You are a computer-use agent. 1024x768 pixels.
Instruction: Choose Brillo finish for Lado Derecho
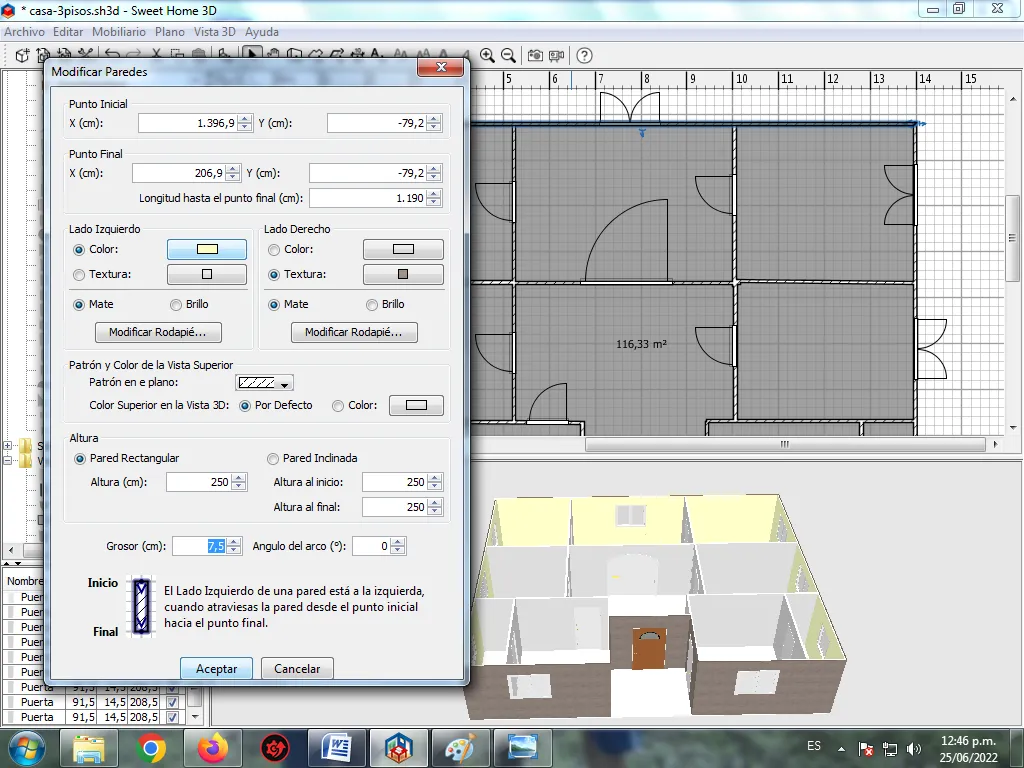[x=372, y=304]
